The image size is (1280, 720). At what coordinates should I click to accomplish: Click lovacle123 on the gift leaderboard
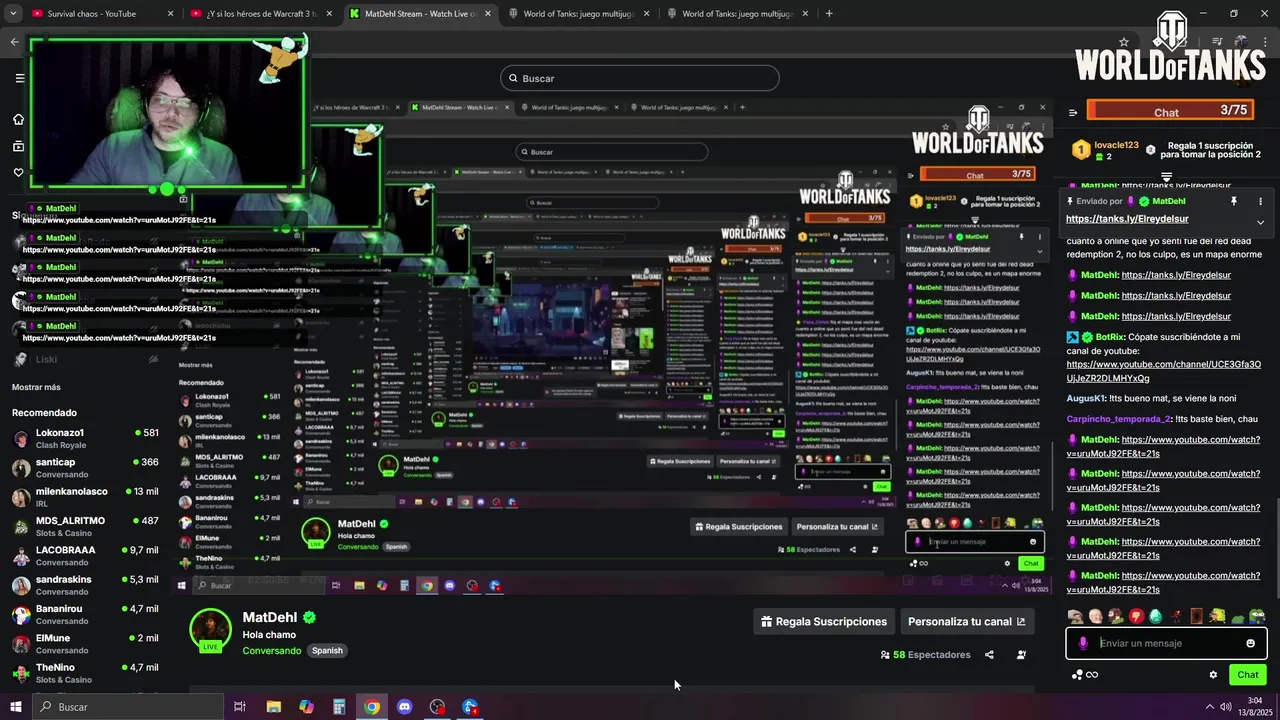point(1116,145)
